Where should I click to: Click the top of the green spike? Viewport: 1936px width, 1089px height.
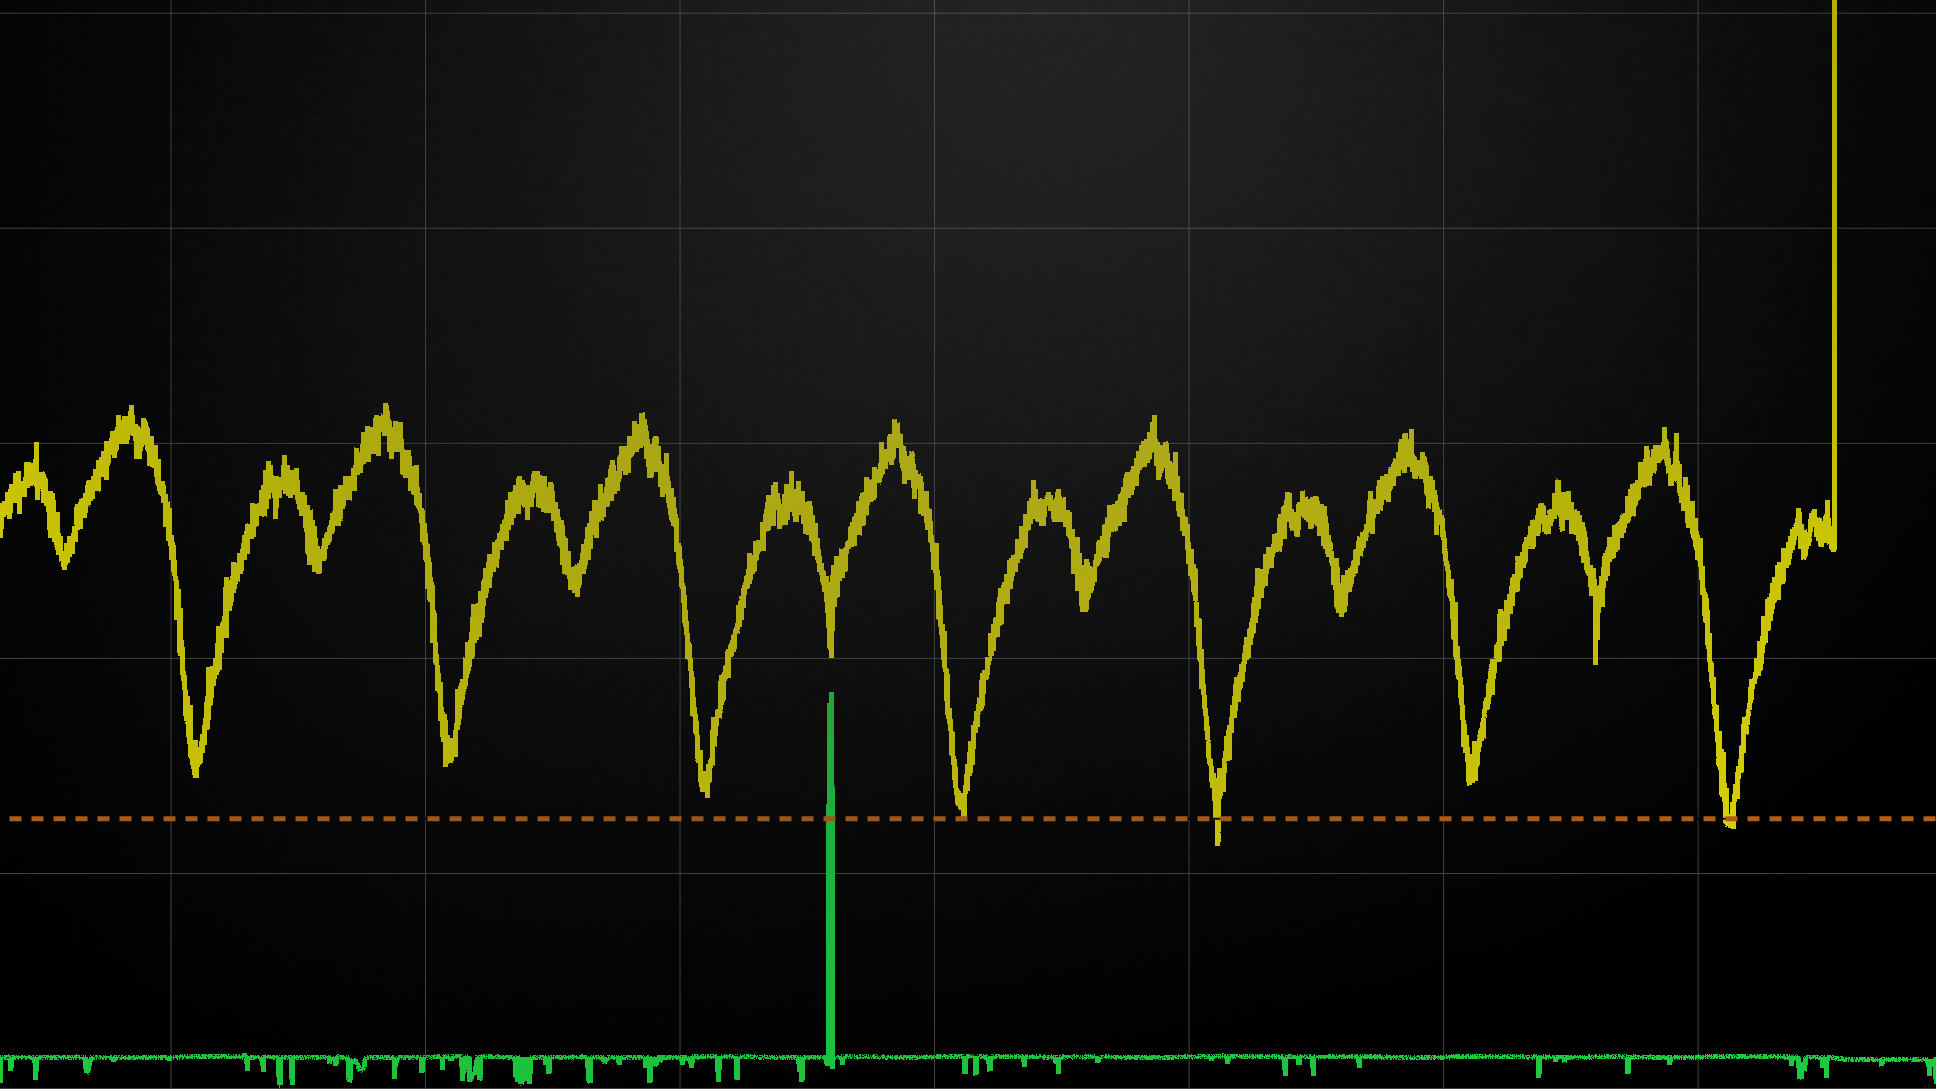(x=830, y=697)
